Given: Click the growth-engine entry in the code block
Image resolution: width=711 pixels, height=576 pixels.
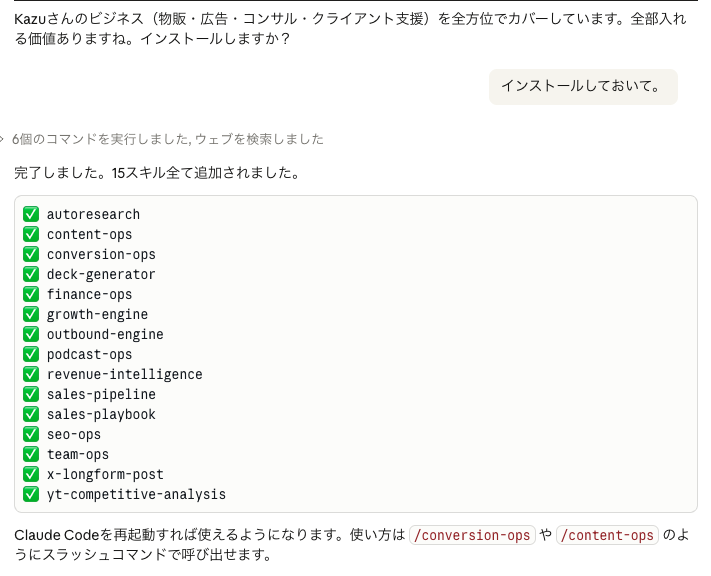Looking at the screenshot, I should (x=97, y=314).
